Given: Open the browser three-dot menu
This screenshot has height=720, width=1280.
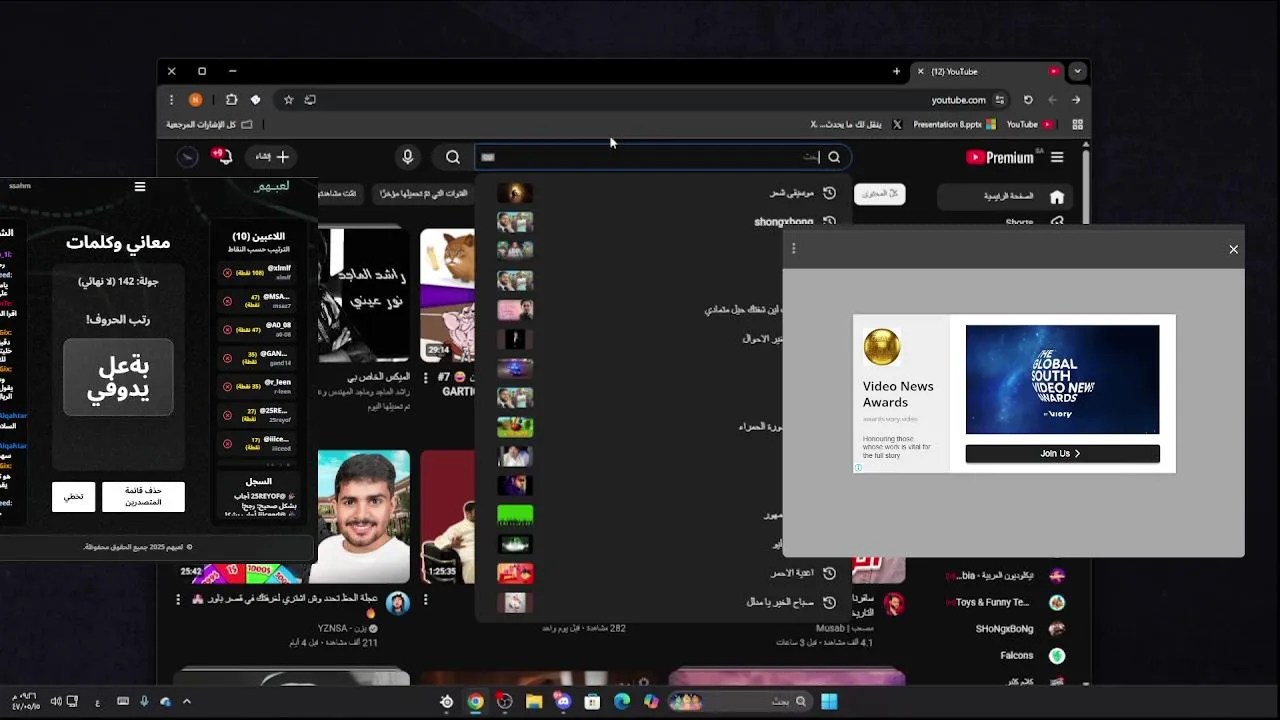Looking at the screenshot, I should point(171,100).
